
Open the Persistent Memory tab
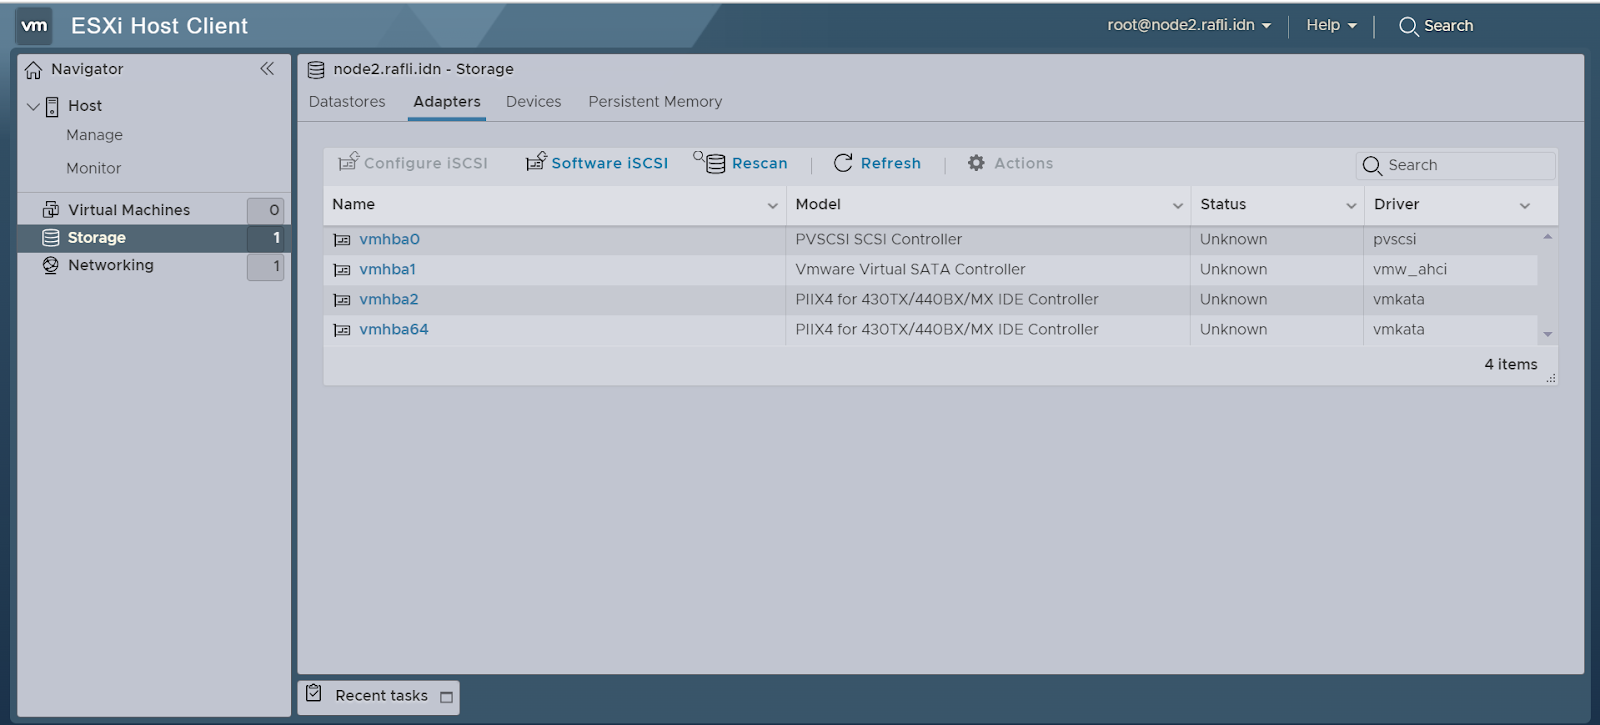(x=655, y=102)
